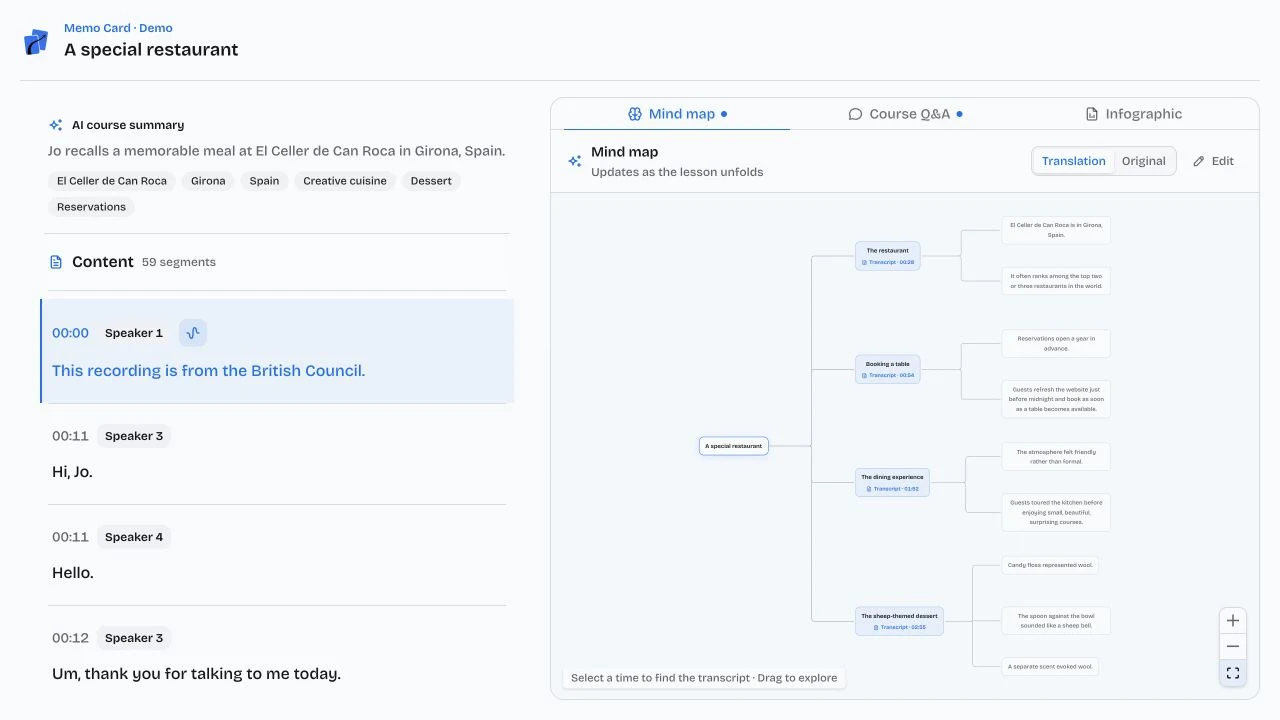Fit the mind map to view
The height and width of the screenshot is (720, 1280).
(x=1233, y=673)
